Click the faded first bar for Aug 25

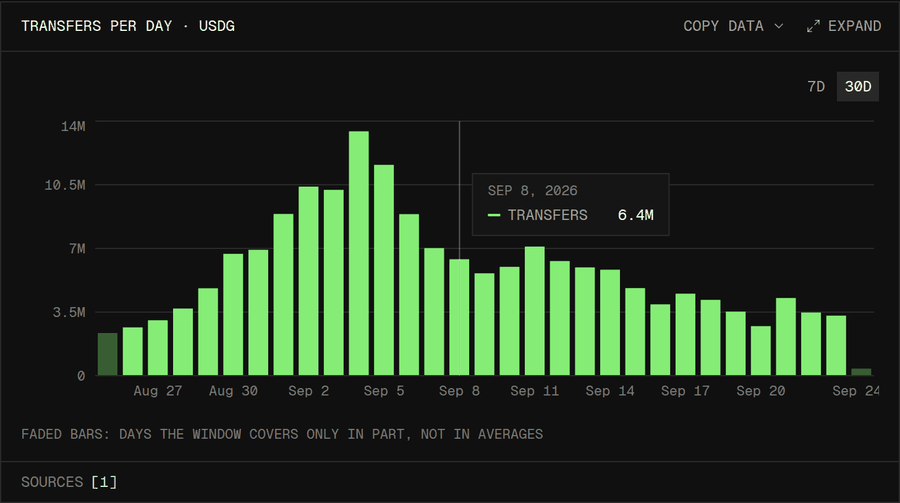tap(107, 354)
